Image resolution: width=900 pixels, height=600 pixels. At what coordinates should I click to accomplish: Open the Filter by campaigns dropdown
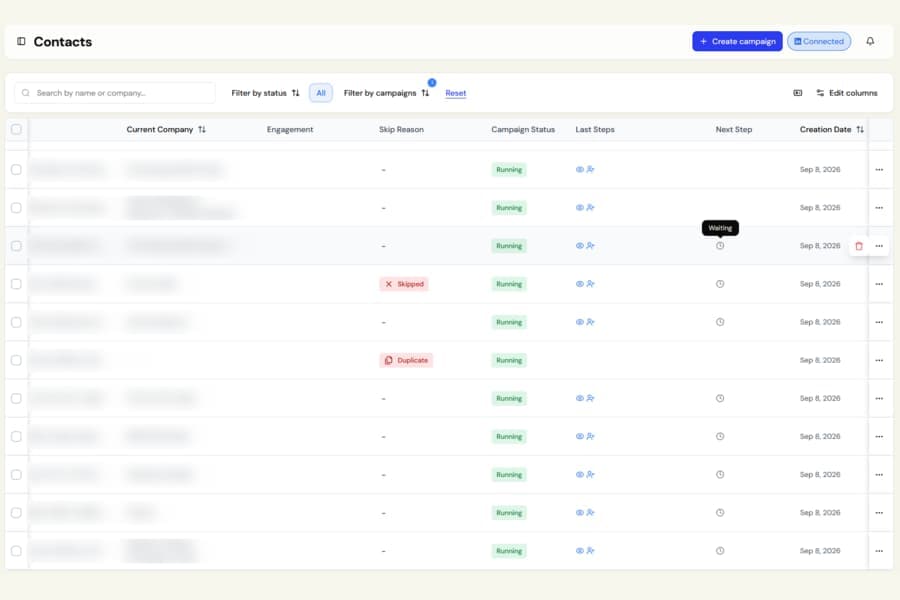pos(386,93)
